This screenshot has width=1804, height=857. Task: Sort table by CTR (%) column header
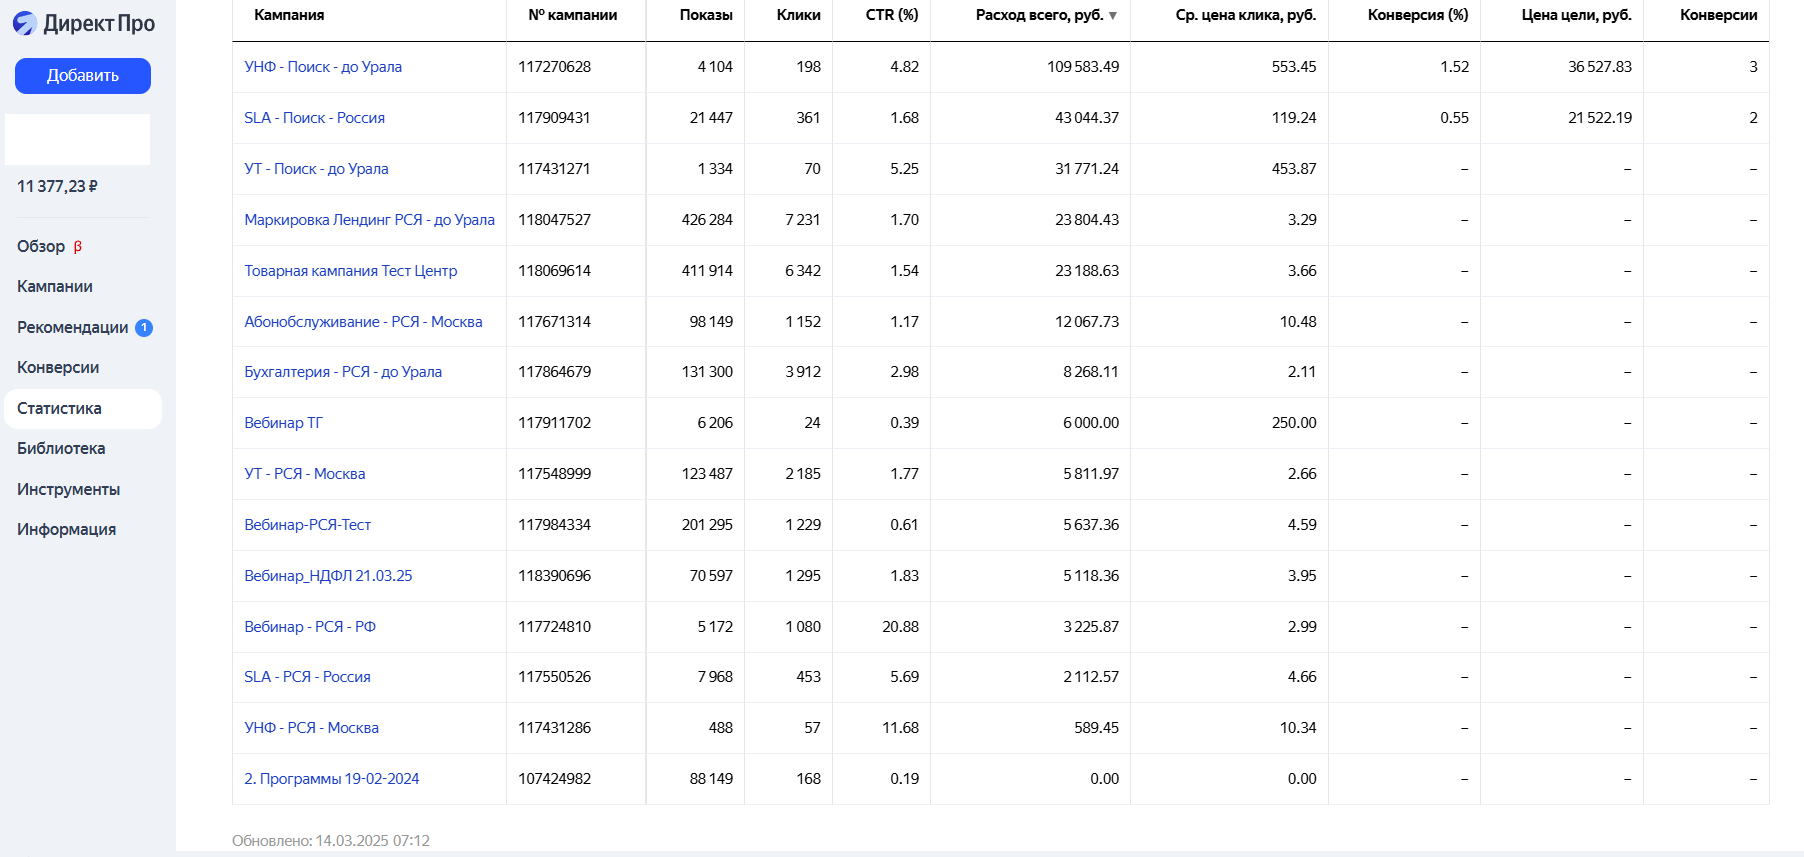click(x=892, y=15)
